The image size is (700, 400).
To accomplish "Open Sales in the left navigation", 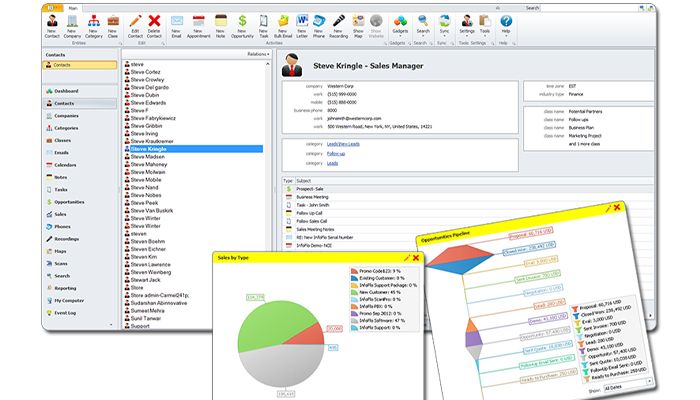I will [x=60, y=214].
